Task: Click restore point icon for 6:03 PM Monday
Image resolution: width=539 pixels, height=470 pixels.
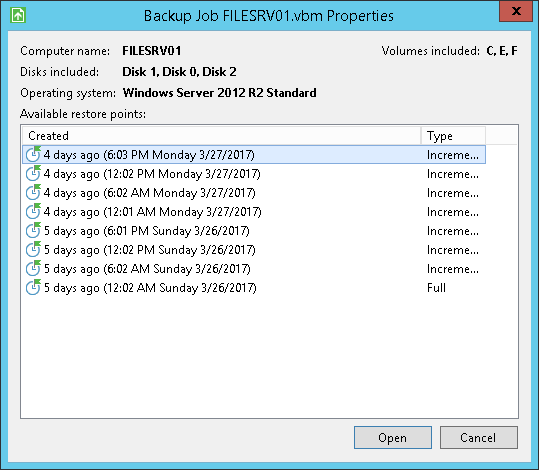Action: (x=33, y=154)
